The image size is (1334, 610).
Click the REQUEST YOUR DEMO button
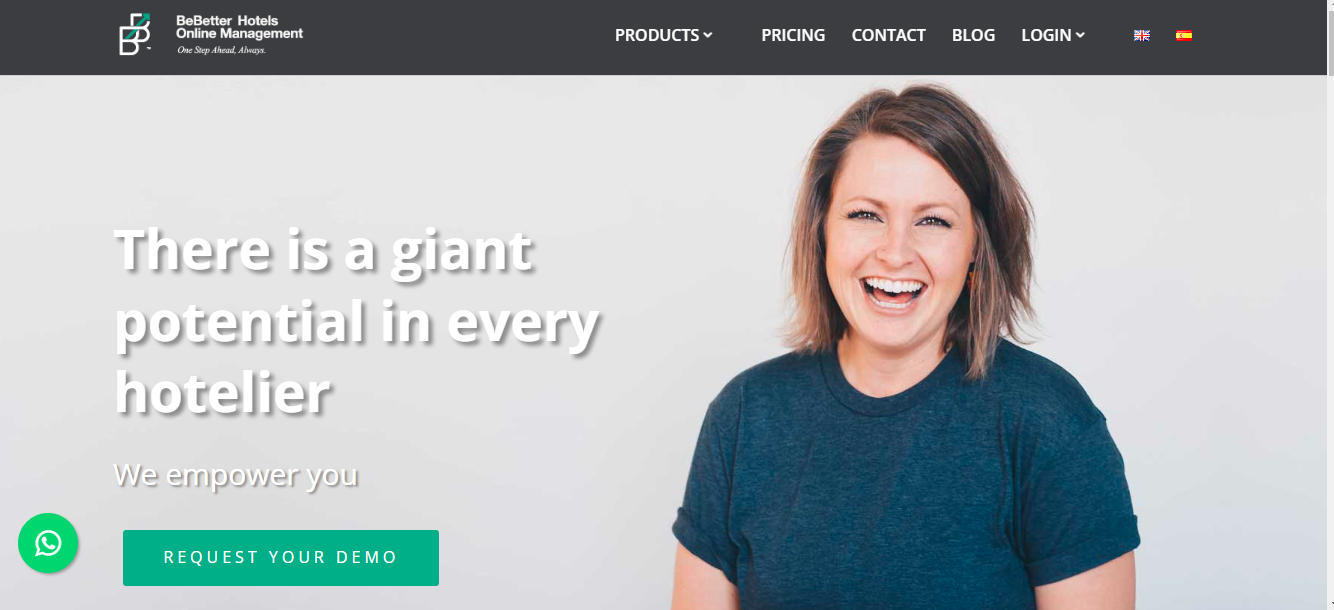pos(281,558)
